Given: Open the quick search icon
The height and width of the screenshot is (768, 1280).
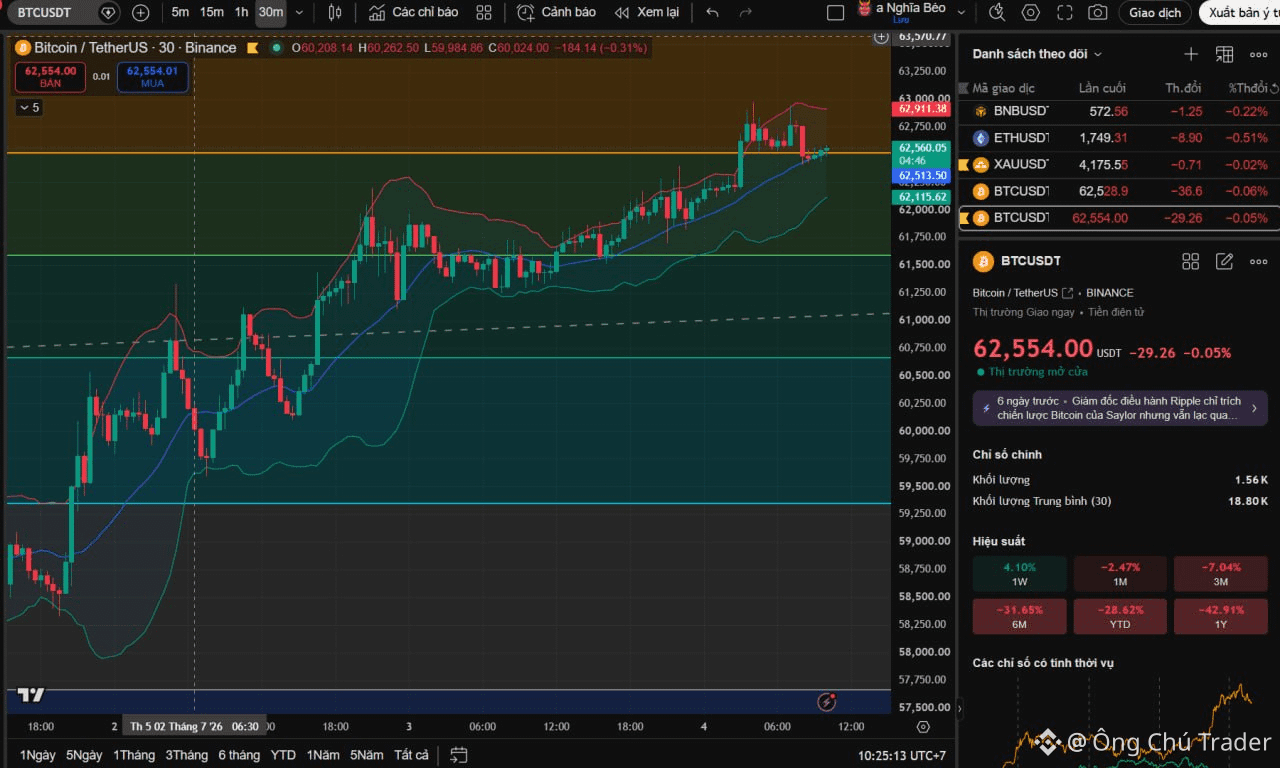Looking at the screenshot, I should [997, 12].
